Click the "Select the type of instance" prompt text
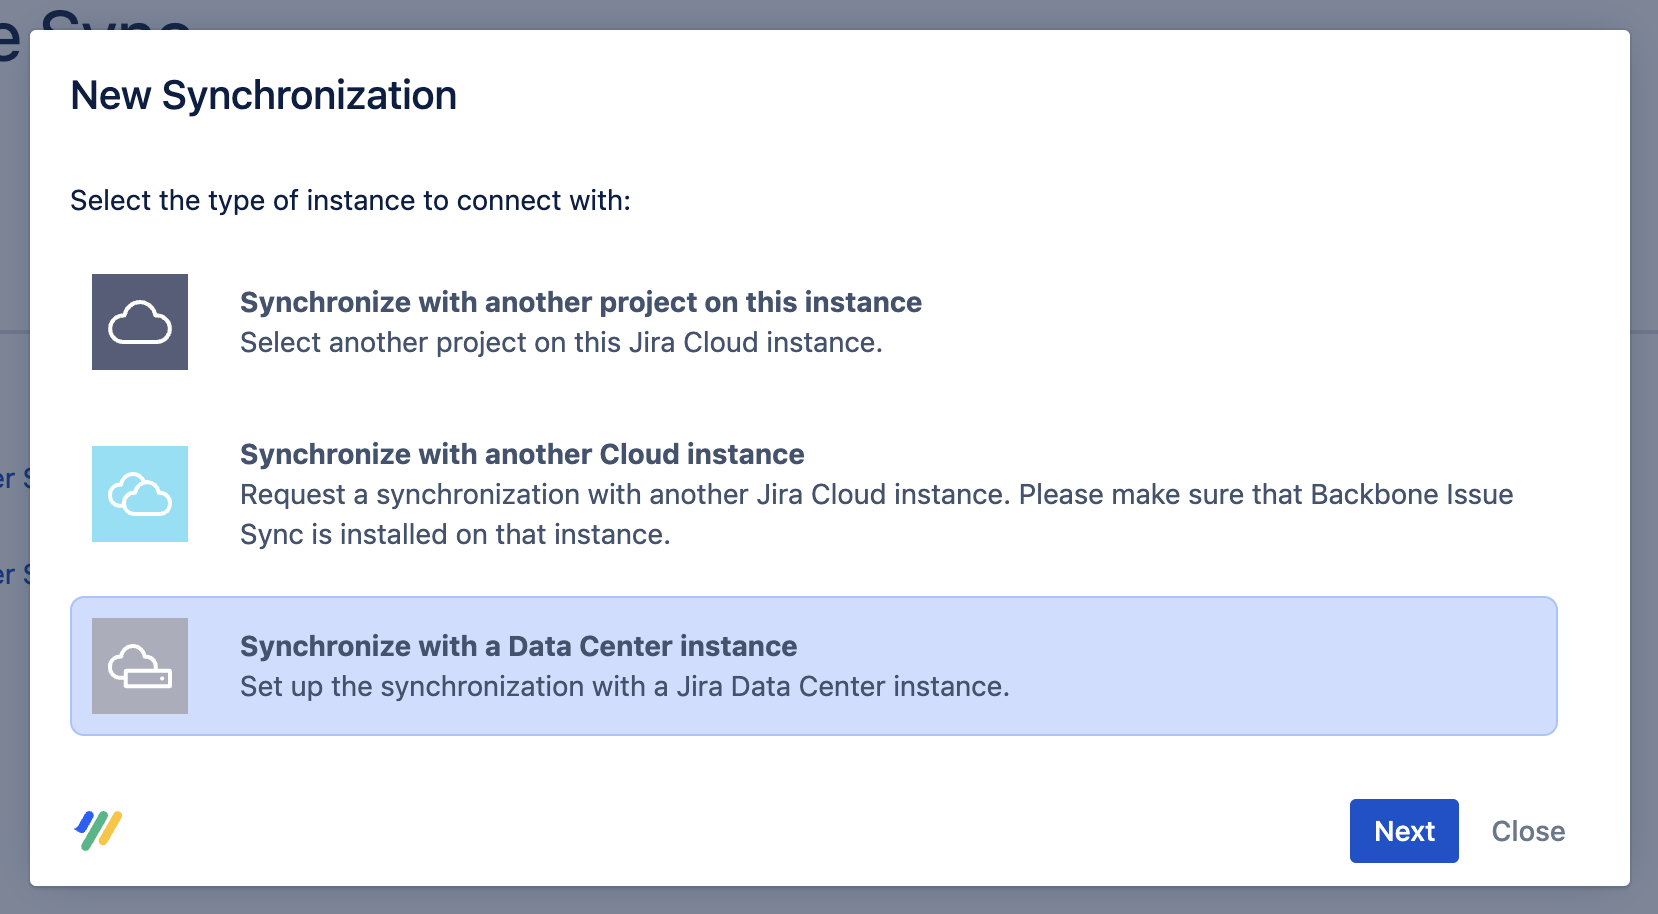1658x914 pixels. click(350, 201)
